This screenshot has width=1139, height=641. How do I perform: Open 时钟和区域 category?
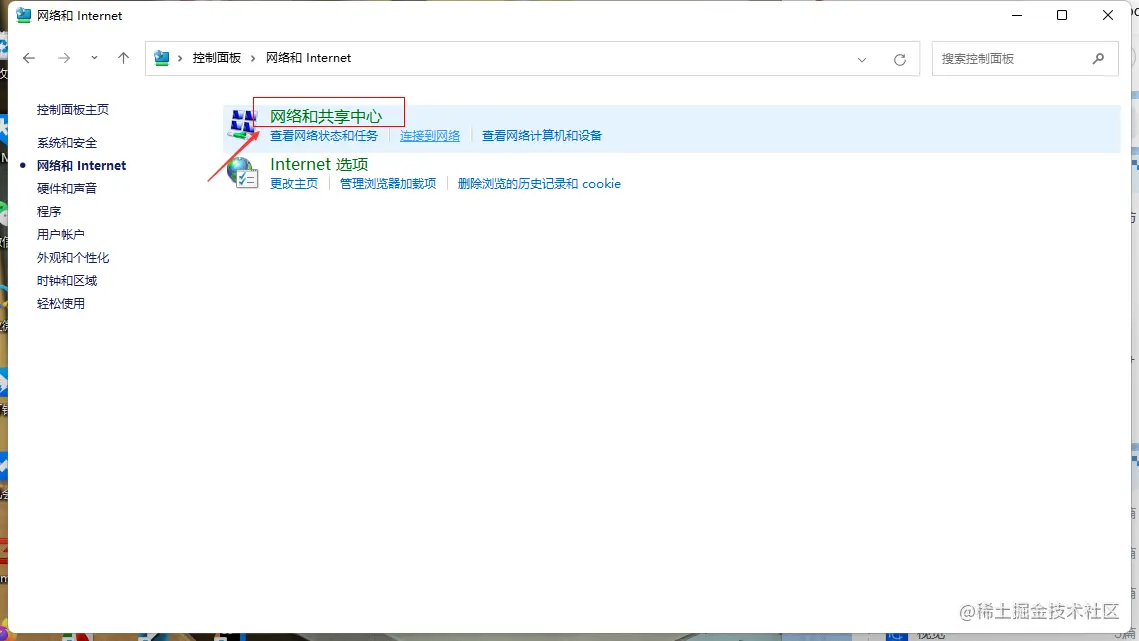pos(67,281)
